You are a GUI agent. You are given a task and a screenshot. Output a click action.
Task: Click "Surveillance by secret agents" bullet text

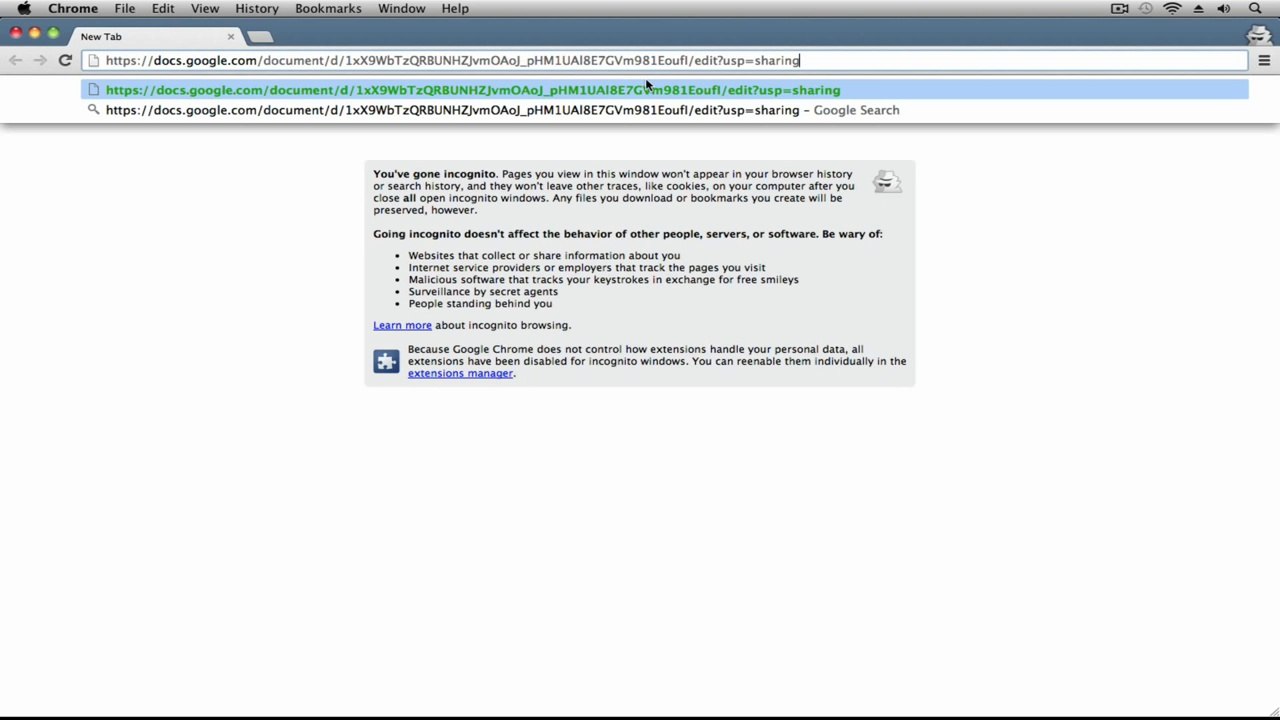click(483, 292)
